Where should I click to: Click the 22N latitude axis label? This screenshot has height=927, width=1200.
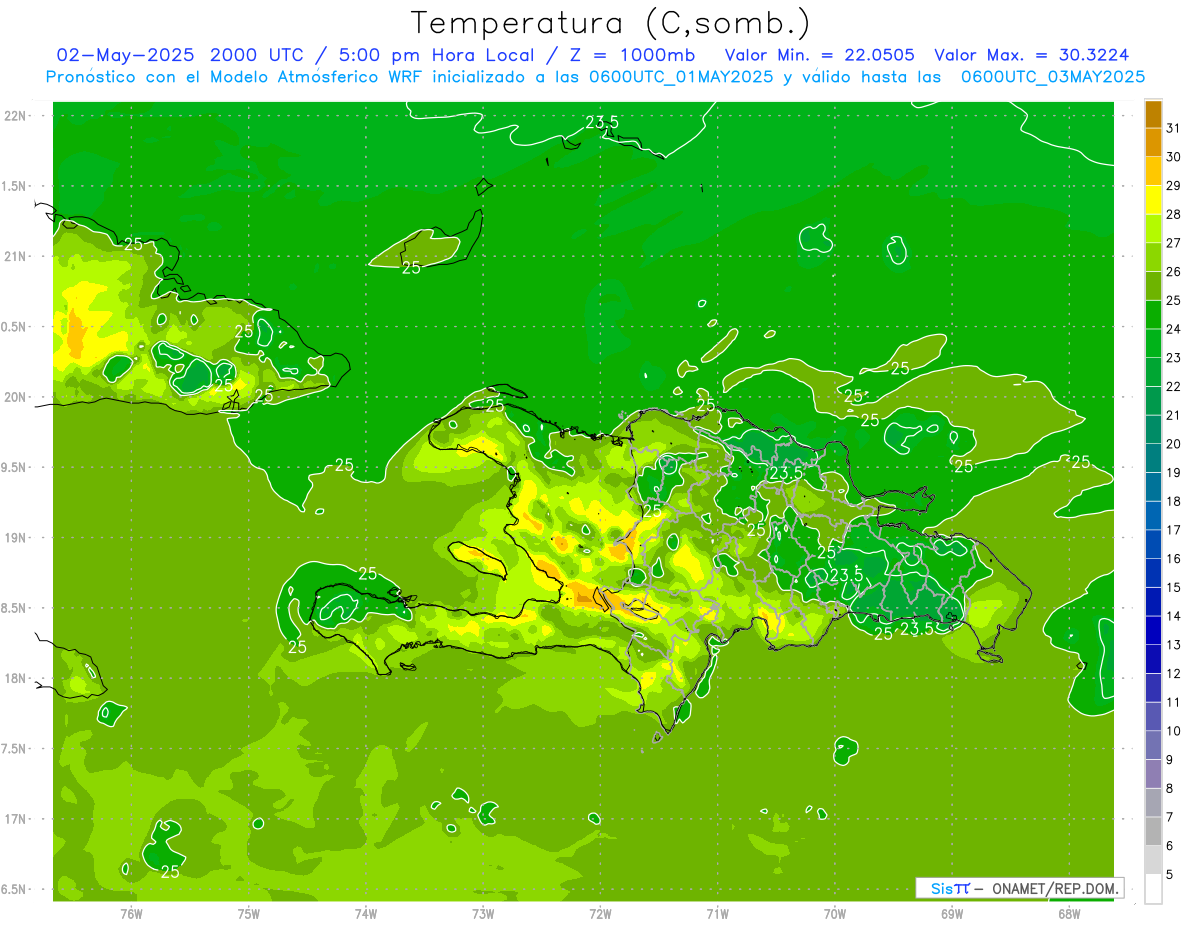click(x=16, y=116)
